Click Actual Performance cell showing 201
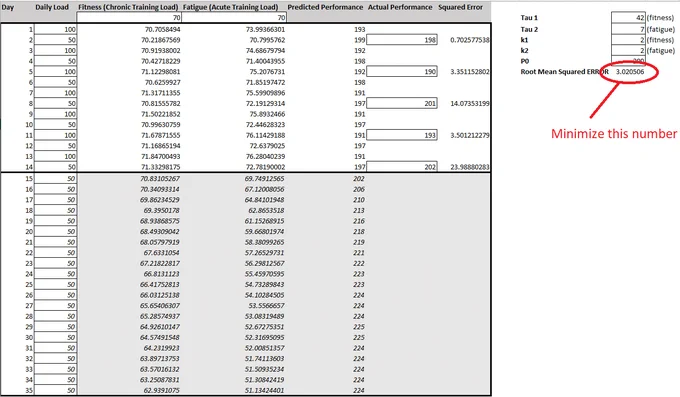 (402, 103)
